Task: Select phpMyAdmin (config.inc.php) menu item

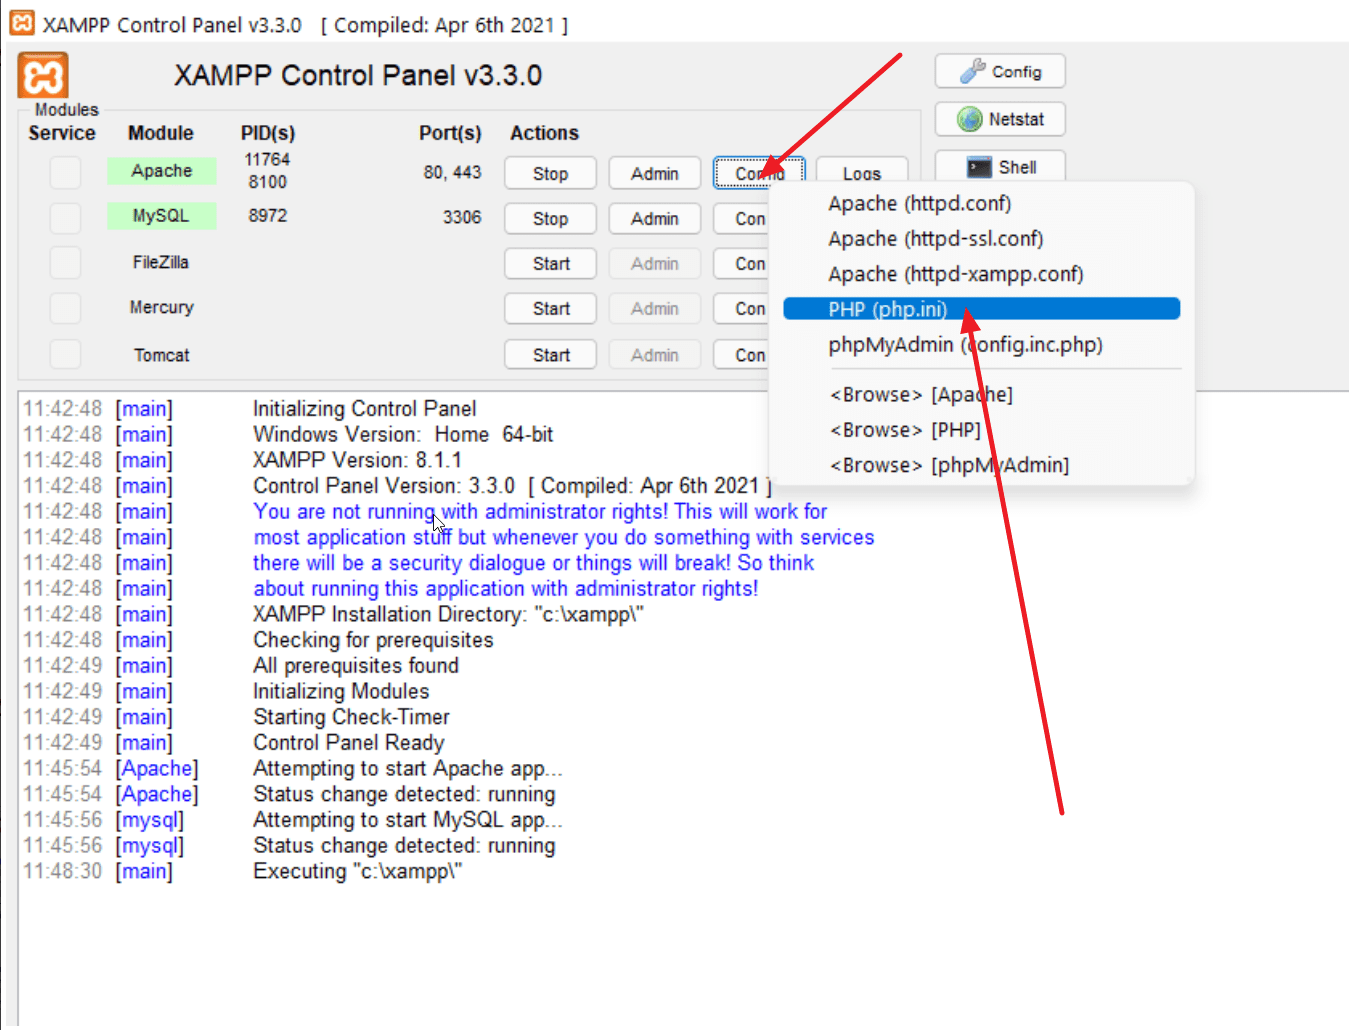Action: tap(964, 345)
